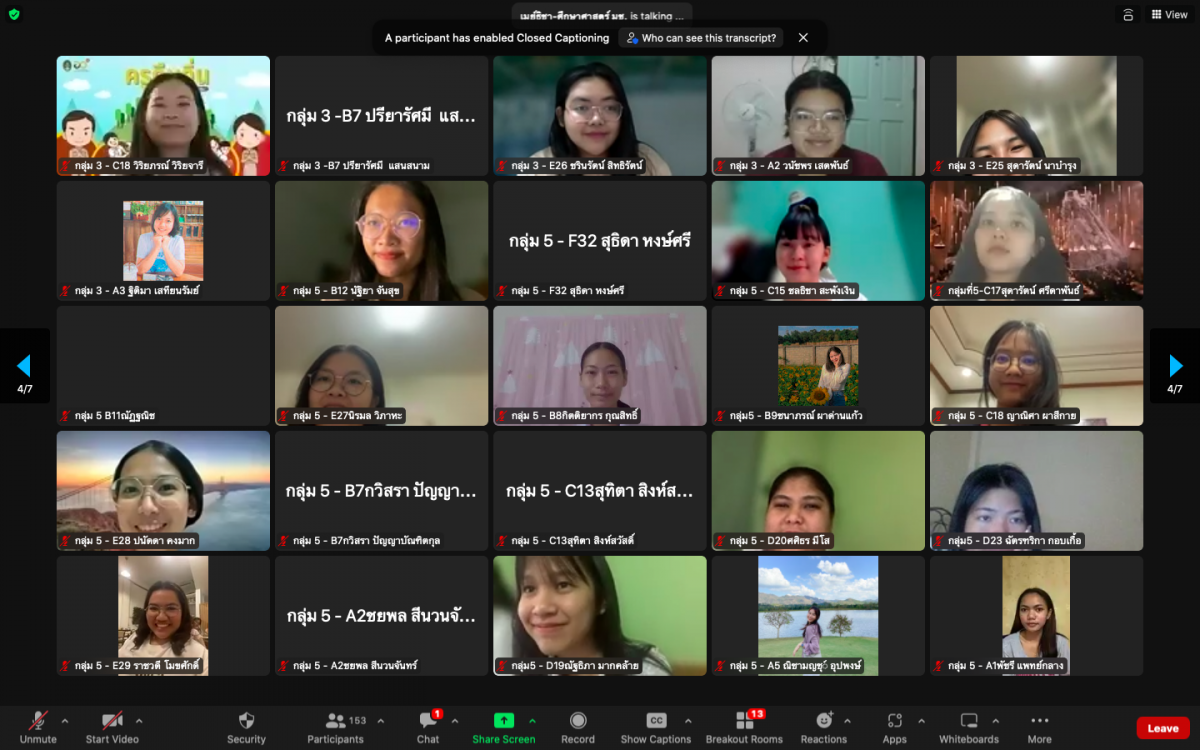Start recording with the Record button
The image size is (1200, 750).
tap(578, 727)
